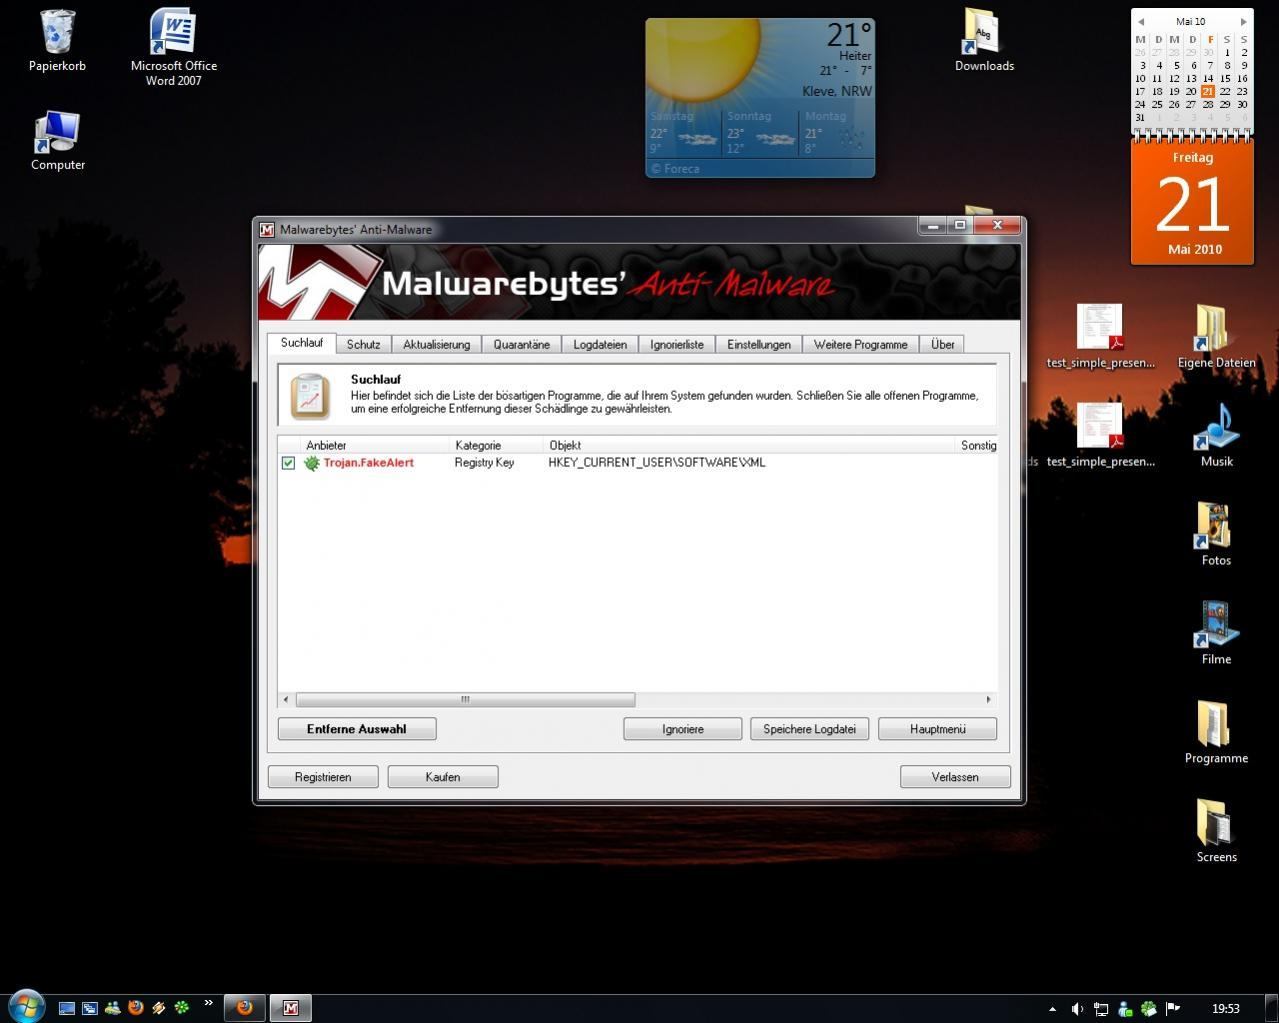Click the results list scroll-right arrow
The height and width of the screenshot is (1023, 1279).
coord(988,700)
